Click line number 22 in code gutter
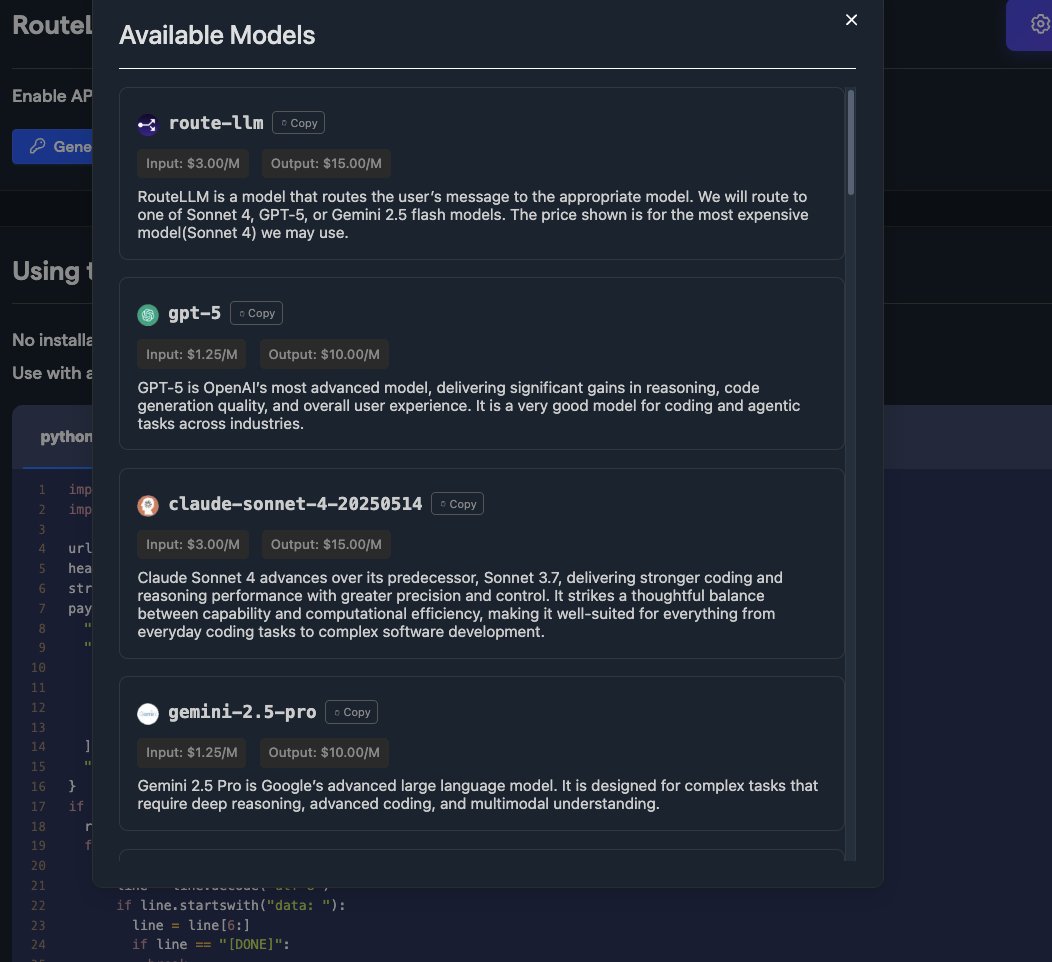The image size is (1052, 962). (x=38, y=906)
